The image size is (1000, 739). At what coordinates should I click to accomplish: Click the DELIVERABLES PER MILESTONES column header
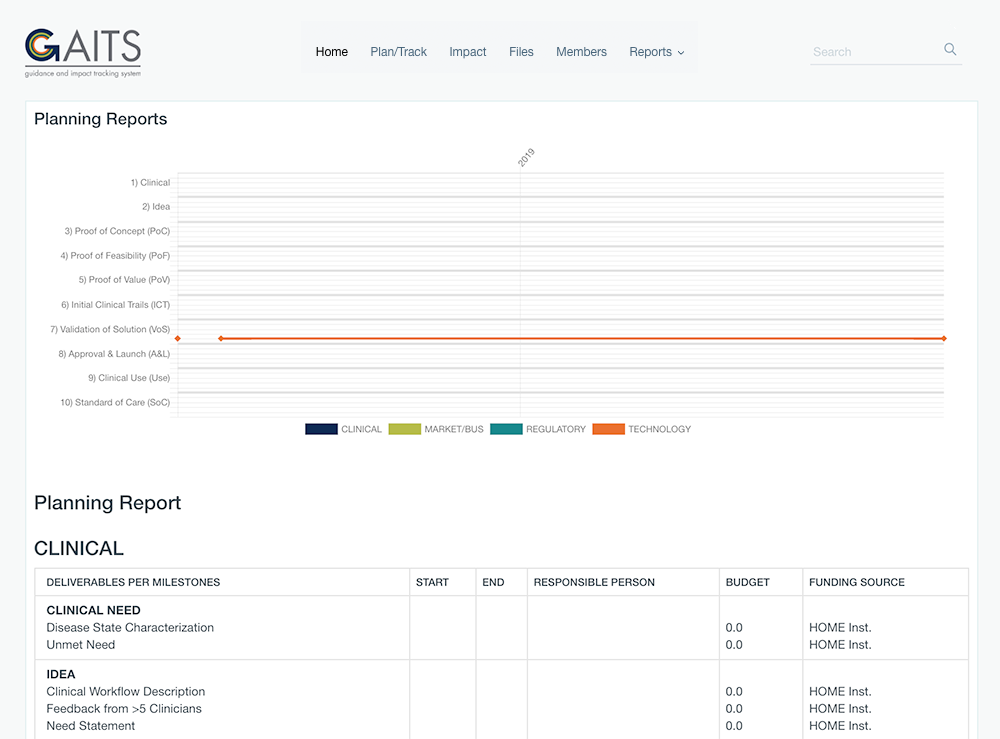133,582
